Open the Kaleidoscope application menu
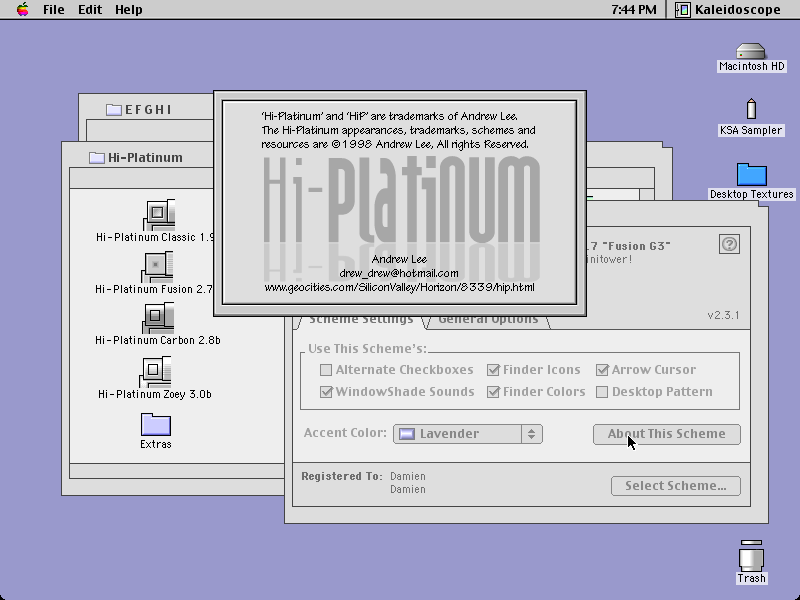Image resolution: width=800 pixels, height=600 pixels. (729, 10)
